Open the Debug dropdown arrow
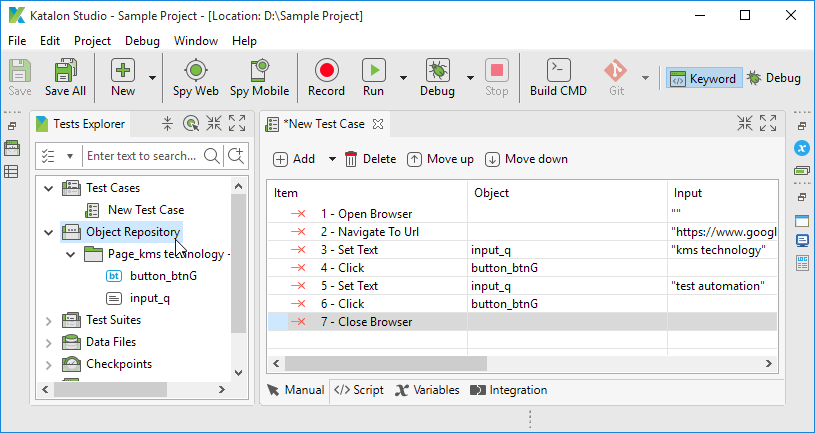Image resolution: width=815 pixels, height=433 pixels. [470, 78]
